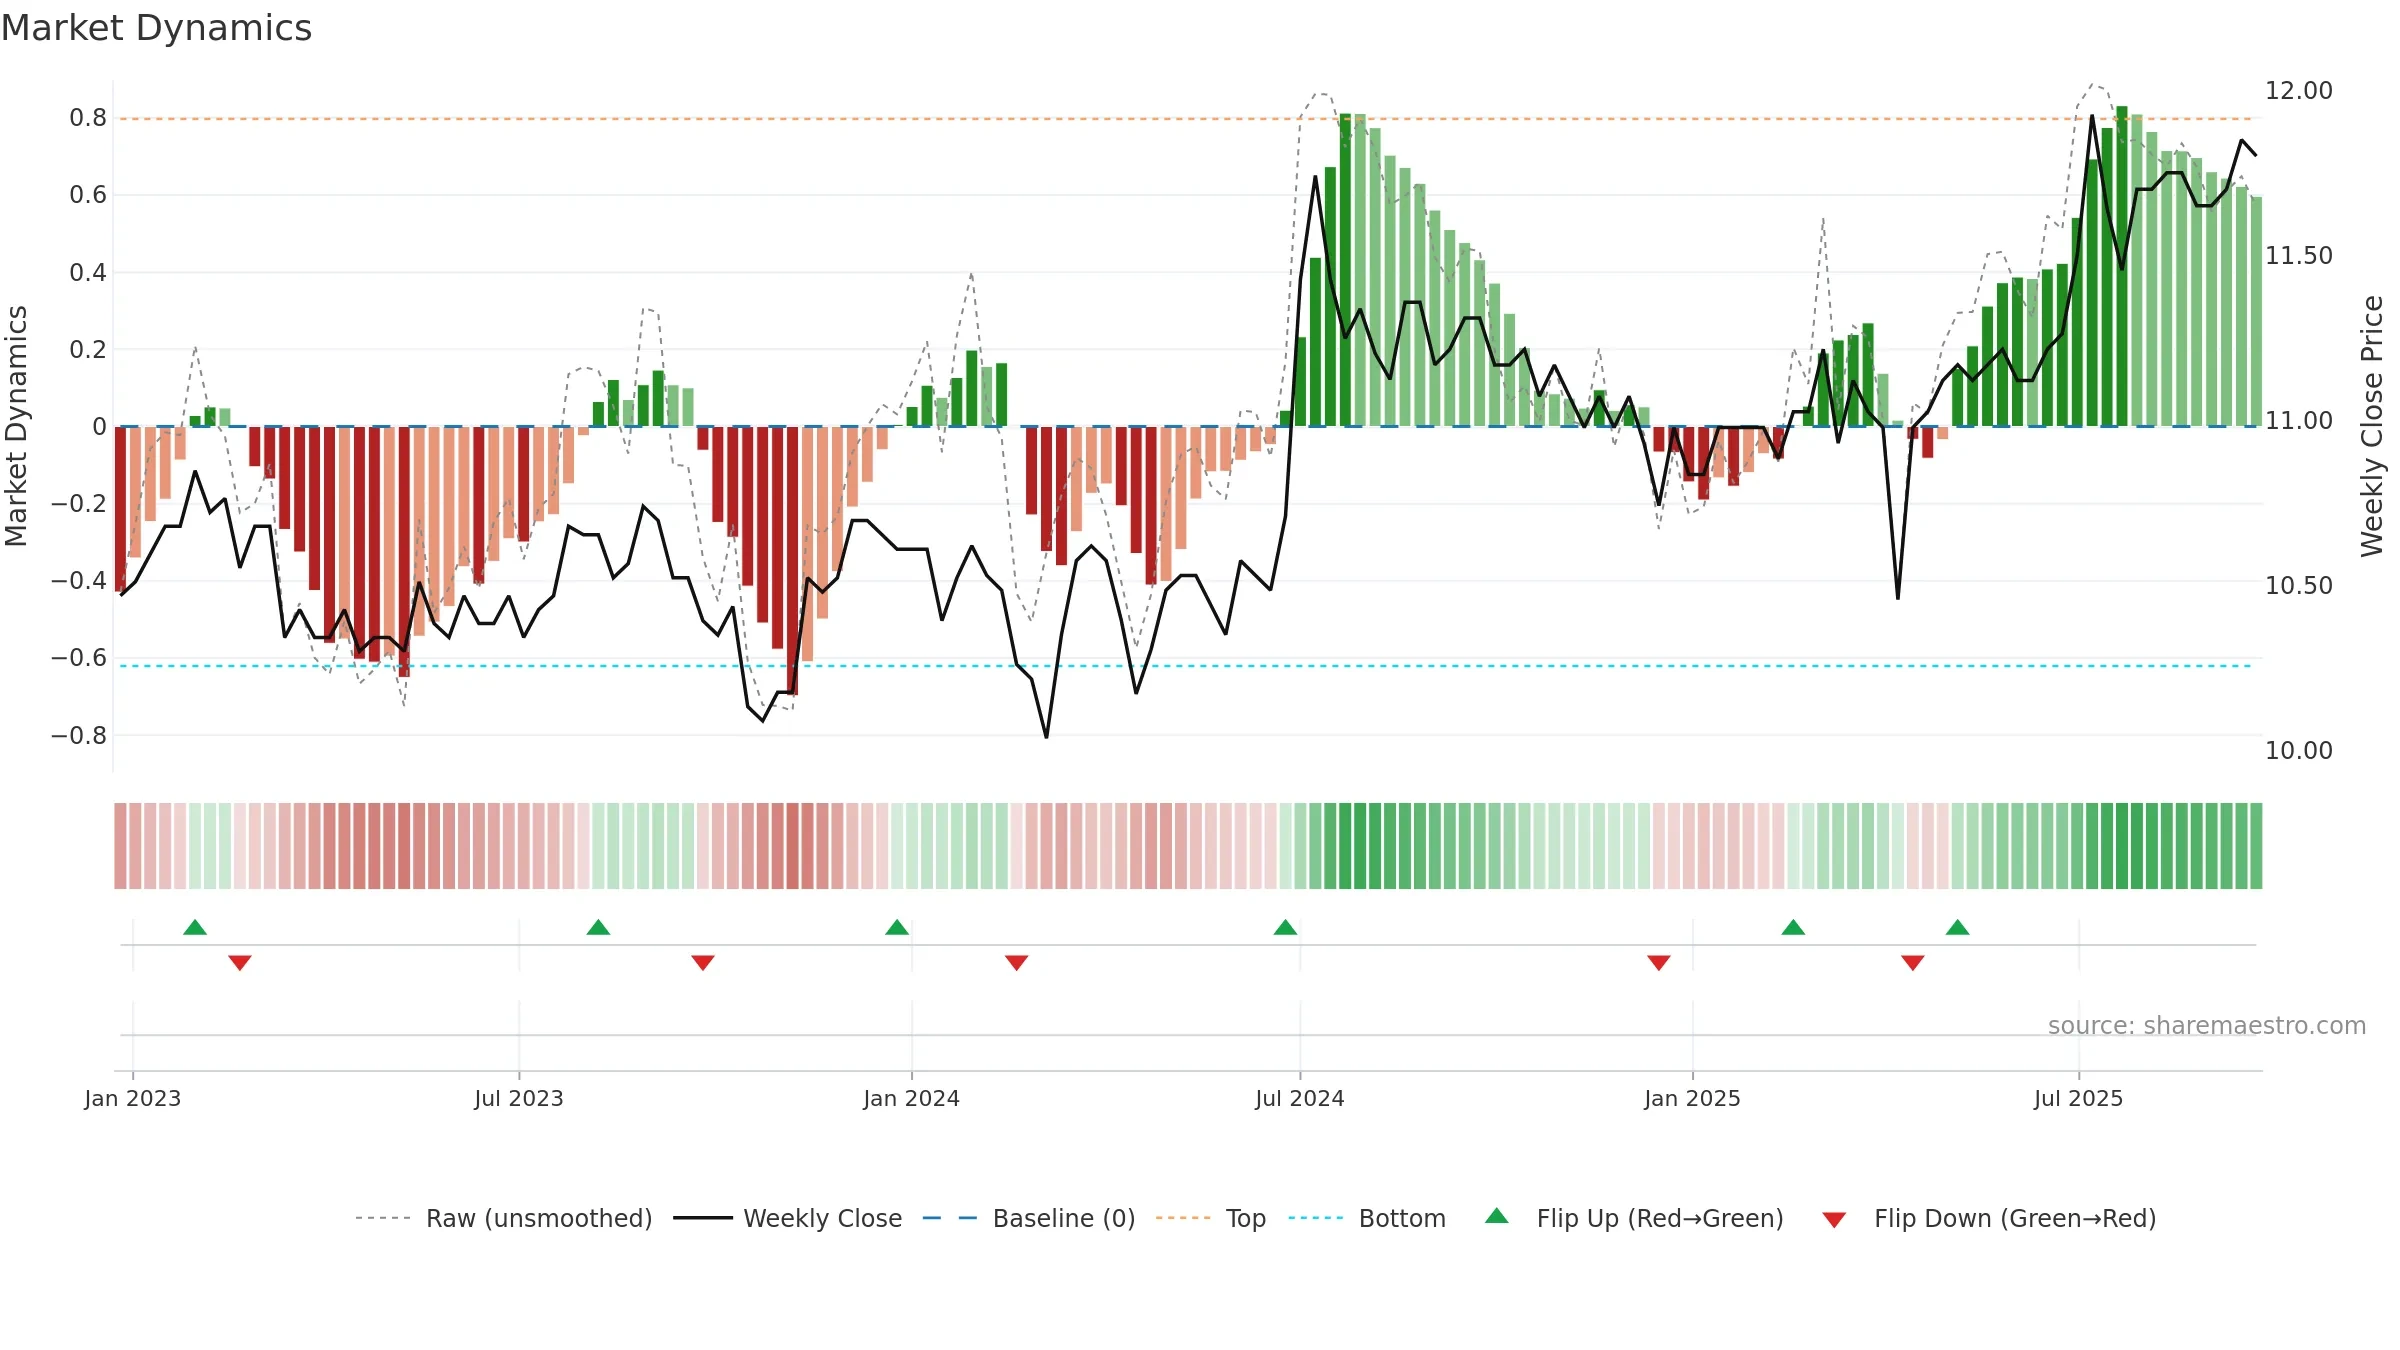Image resolution: width=2400 pixels, height=1350 pixels.
Task: Click the source: sharemaestro.com text
Action: point(2207,1026)
